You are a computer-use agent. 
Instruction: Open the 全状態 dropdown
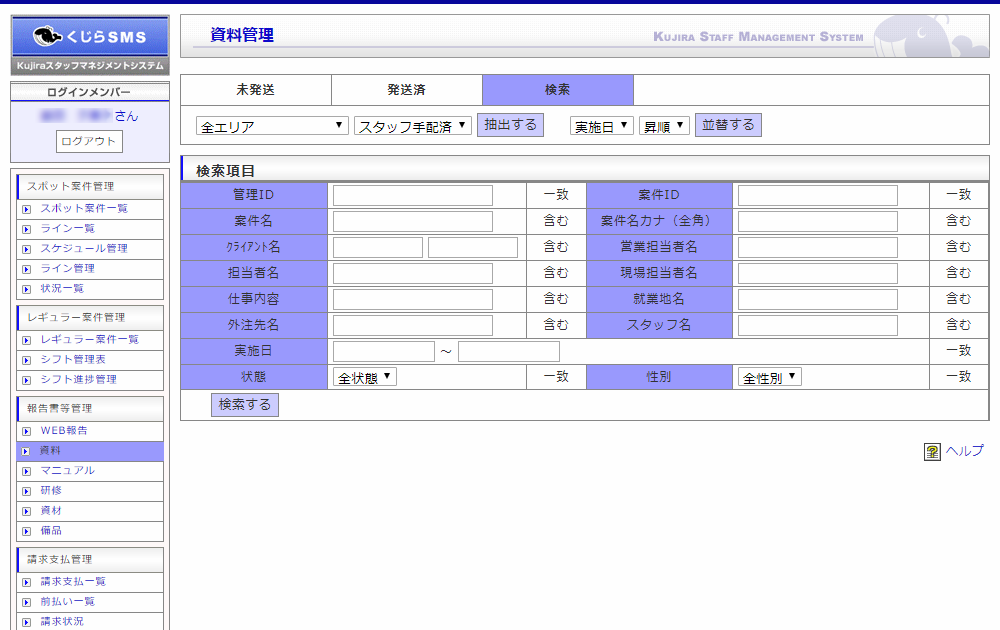click(x=365, y=377)
